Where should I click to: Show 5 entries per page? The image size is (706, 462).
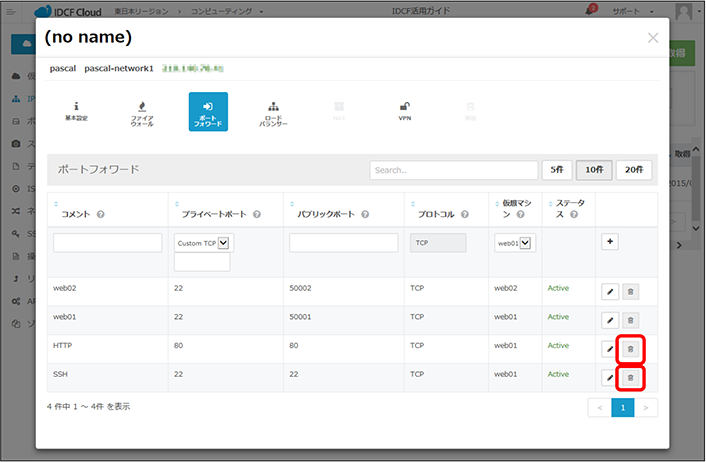pyautogui.click(x=557, y=170)
